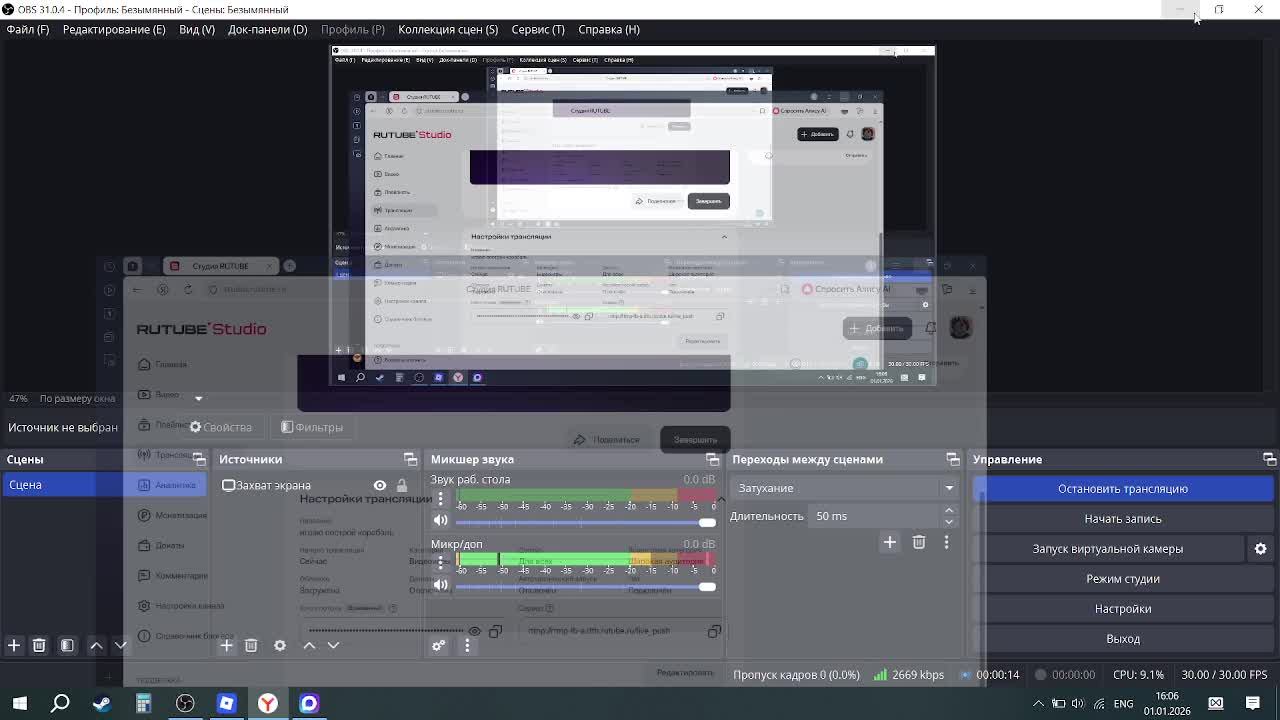The height and width of the screenshot is (720, 1280).
Task: Open 47% preview zoom dropdown
Action: (x=18, y=398)
